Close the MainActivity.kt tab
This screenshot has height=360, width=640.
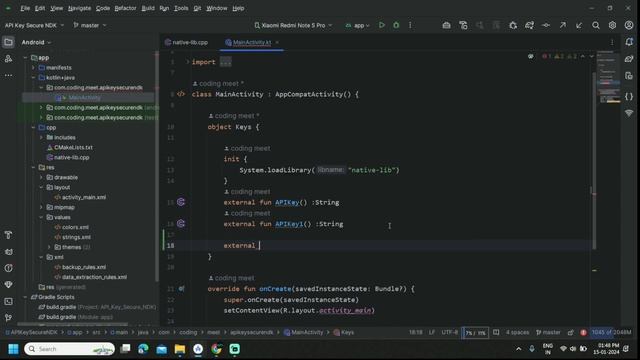[x=277, y=42]
